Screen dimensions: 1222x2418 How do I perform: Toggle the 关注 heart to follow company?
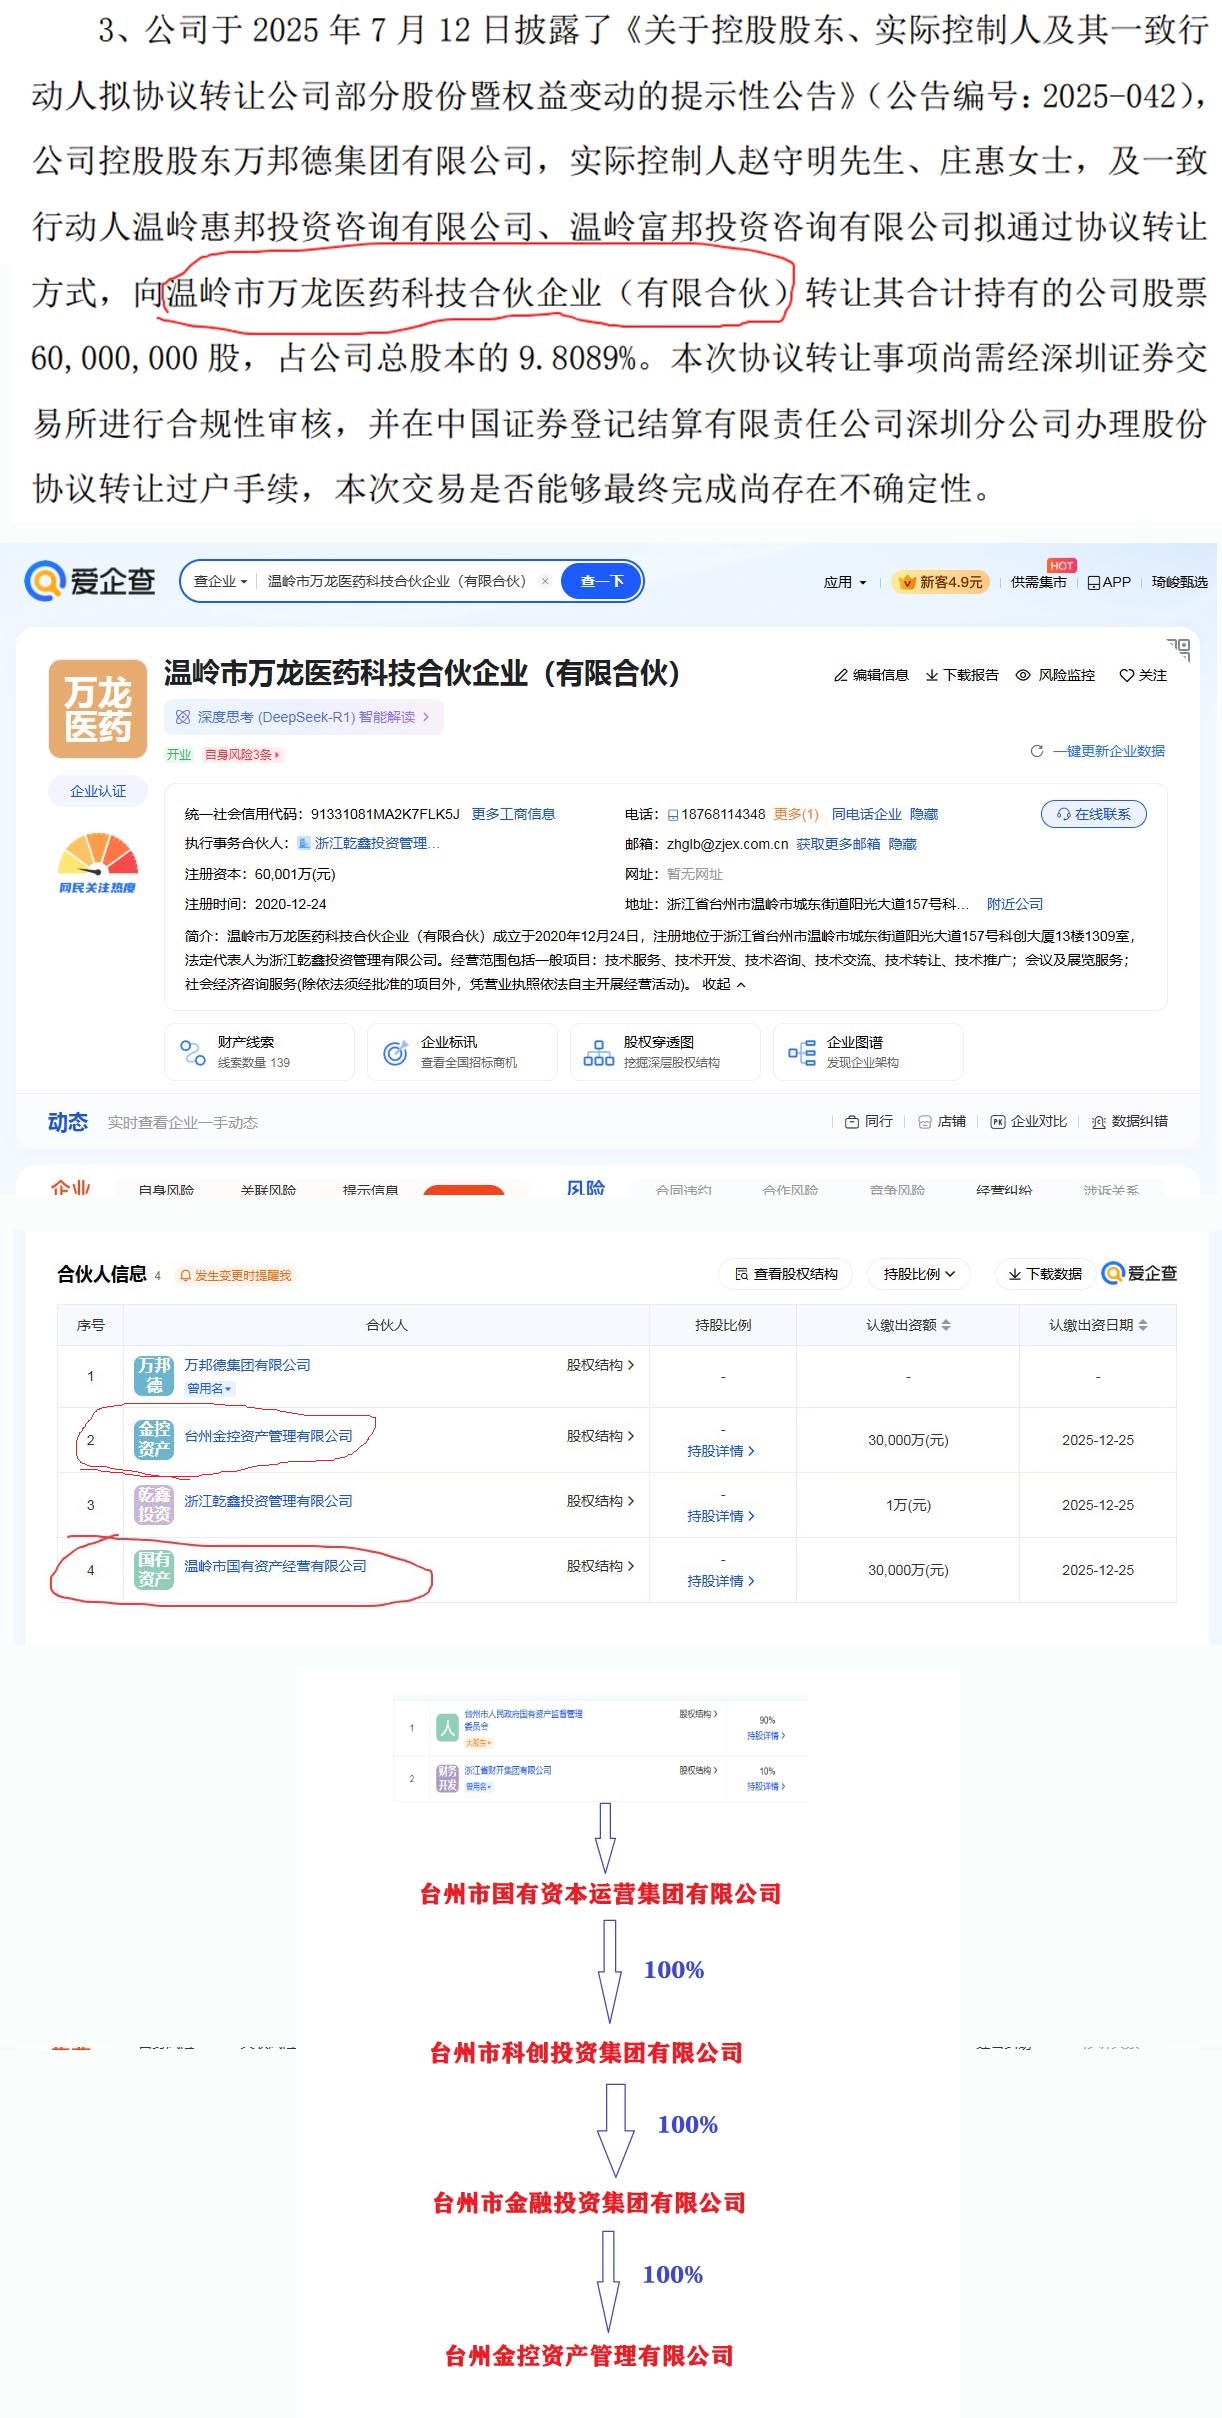click(x=1126, y=675)
